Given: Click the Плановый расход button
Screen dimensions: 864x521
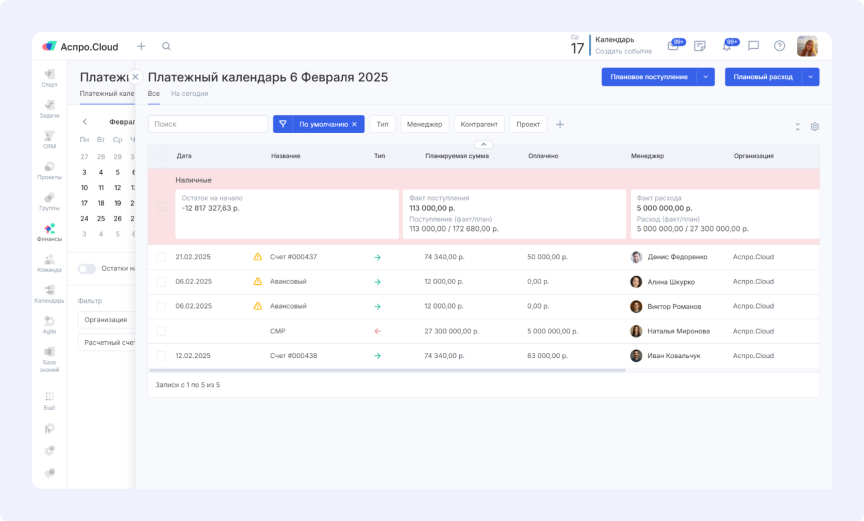Looking at the screenshot, I should (762, 77).
